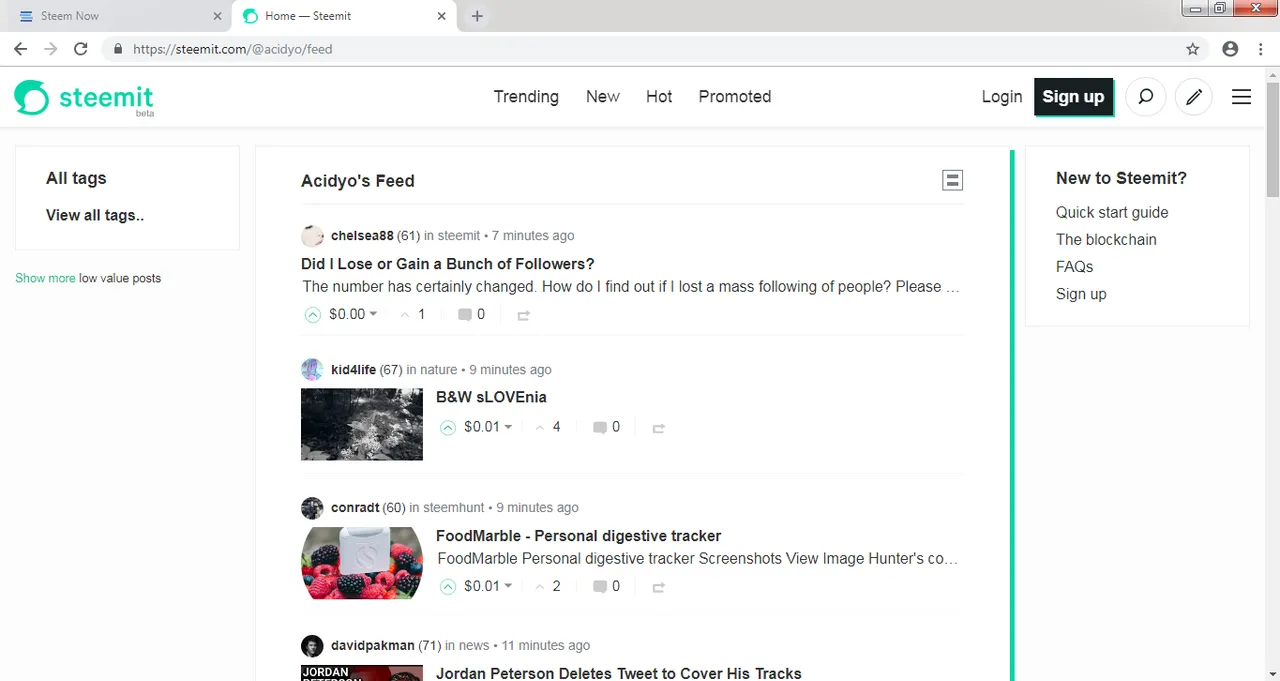Click the B&W sLOVEnia thumbnail
The width and height of the screenshot is (1280, 681).
(x=362, y=424)
